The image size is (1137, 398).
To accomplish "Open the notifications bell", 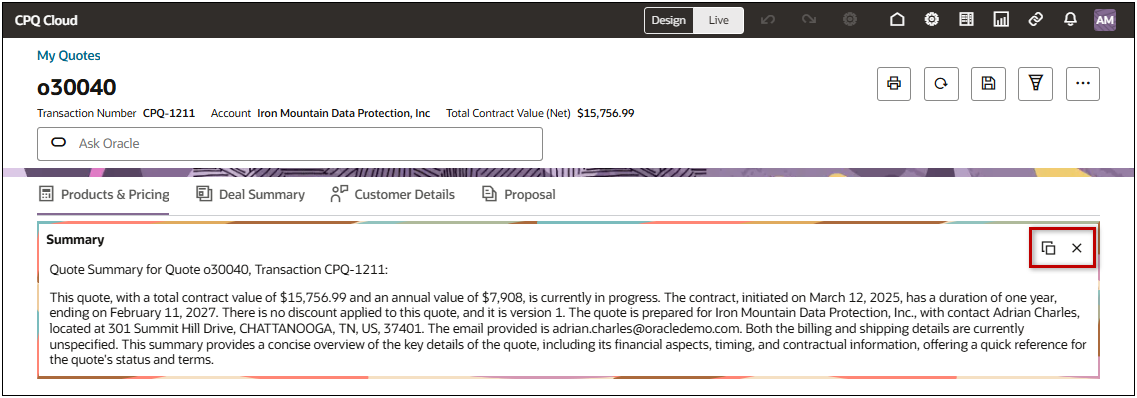I will [x=1070, y=20].
